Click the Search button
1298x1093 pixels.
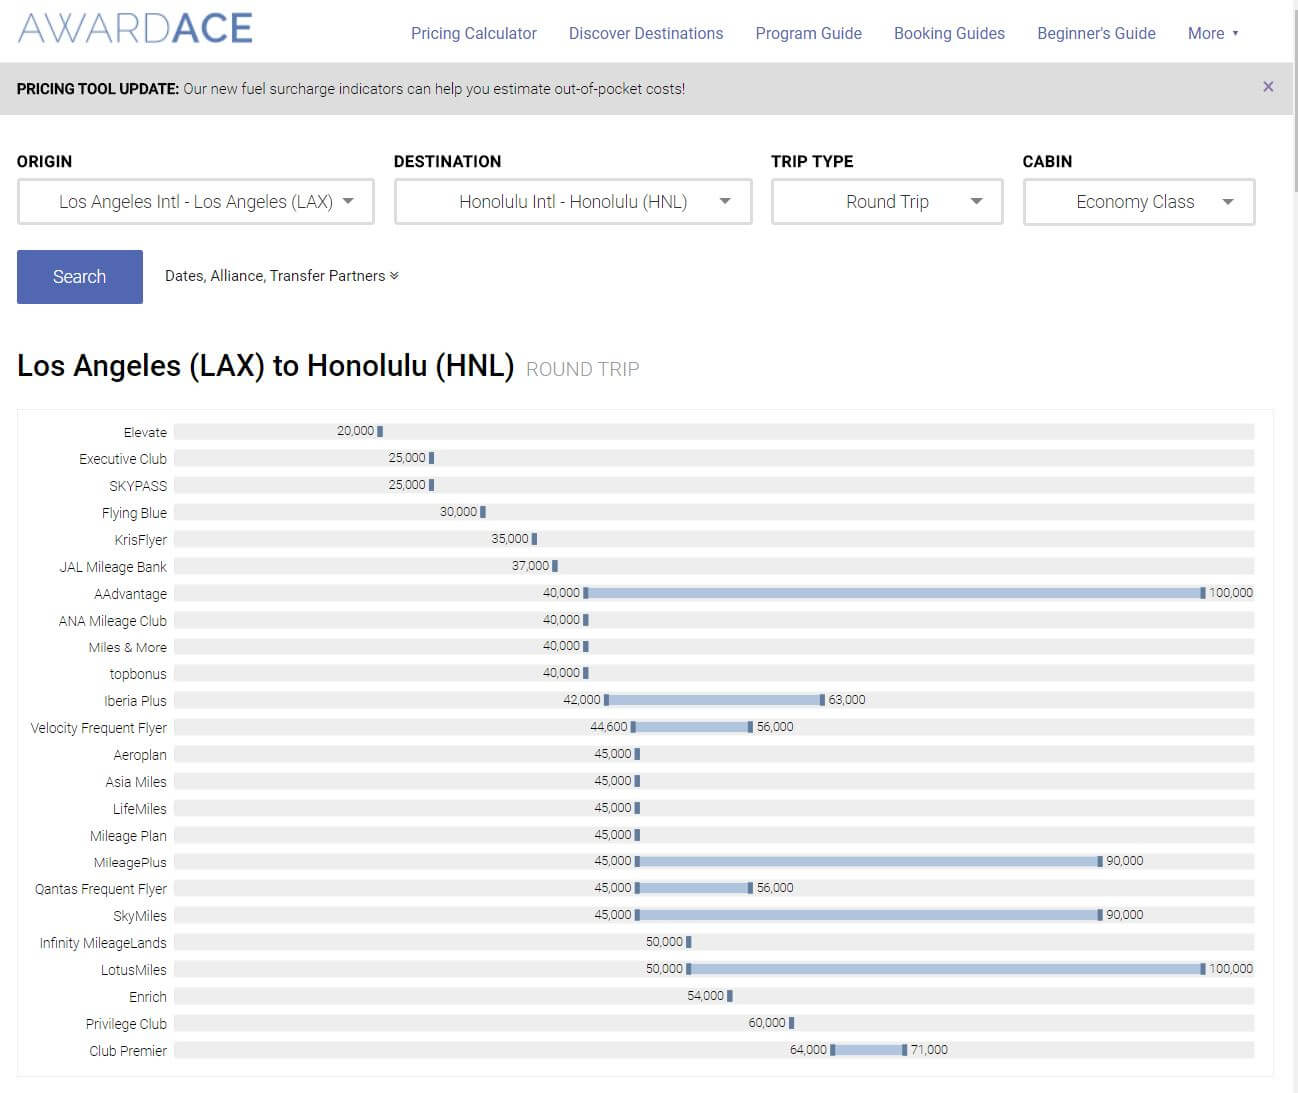point(80,277)
